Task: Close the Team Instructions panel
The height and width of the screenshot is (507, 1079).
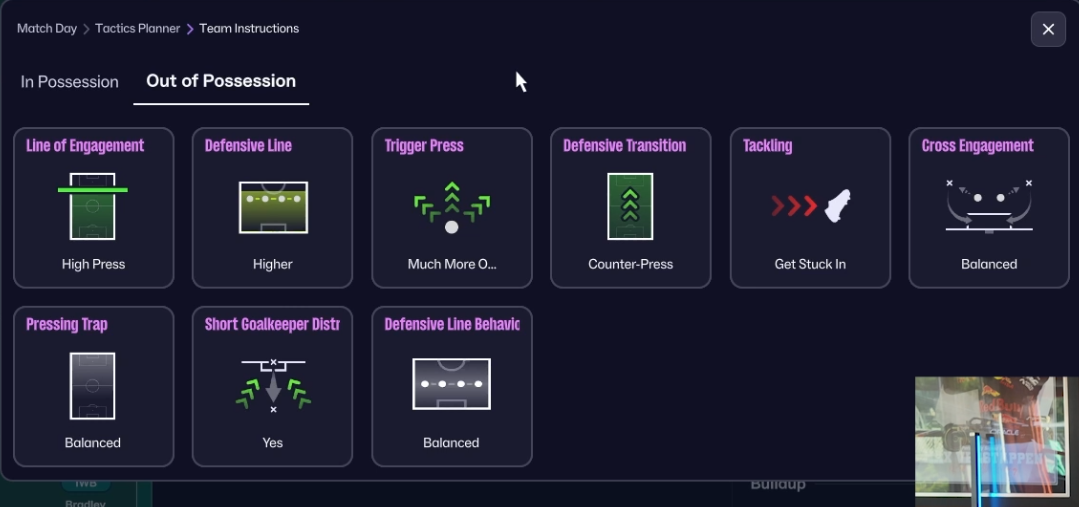Action: (1048, 29)
